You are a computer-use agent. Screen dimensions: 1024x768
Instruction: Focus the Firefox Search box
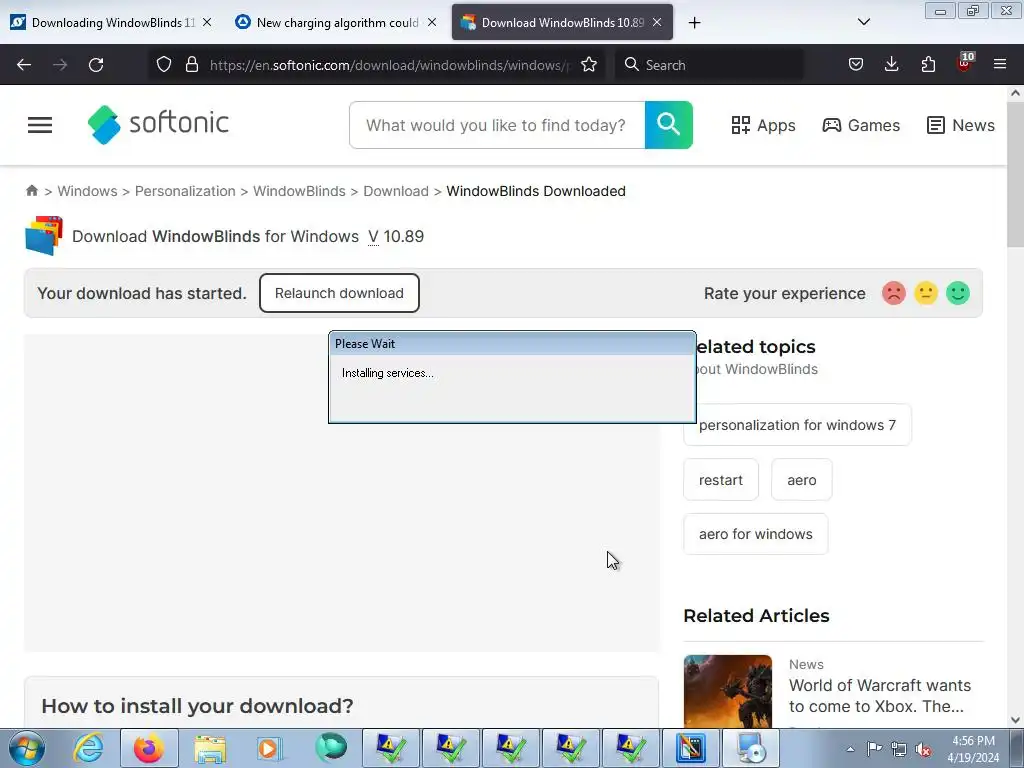coord(709,65)
